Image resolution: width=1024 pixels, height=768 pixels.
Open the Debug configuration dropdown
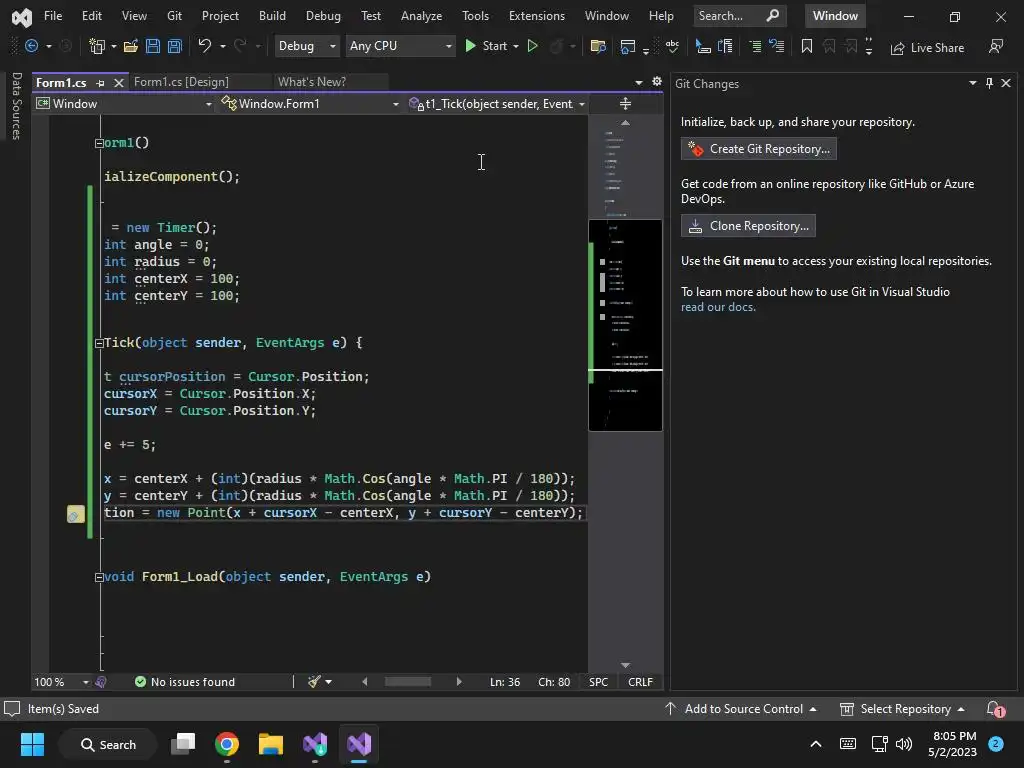click(306, 46)
